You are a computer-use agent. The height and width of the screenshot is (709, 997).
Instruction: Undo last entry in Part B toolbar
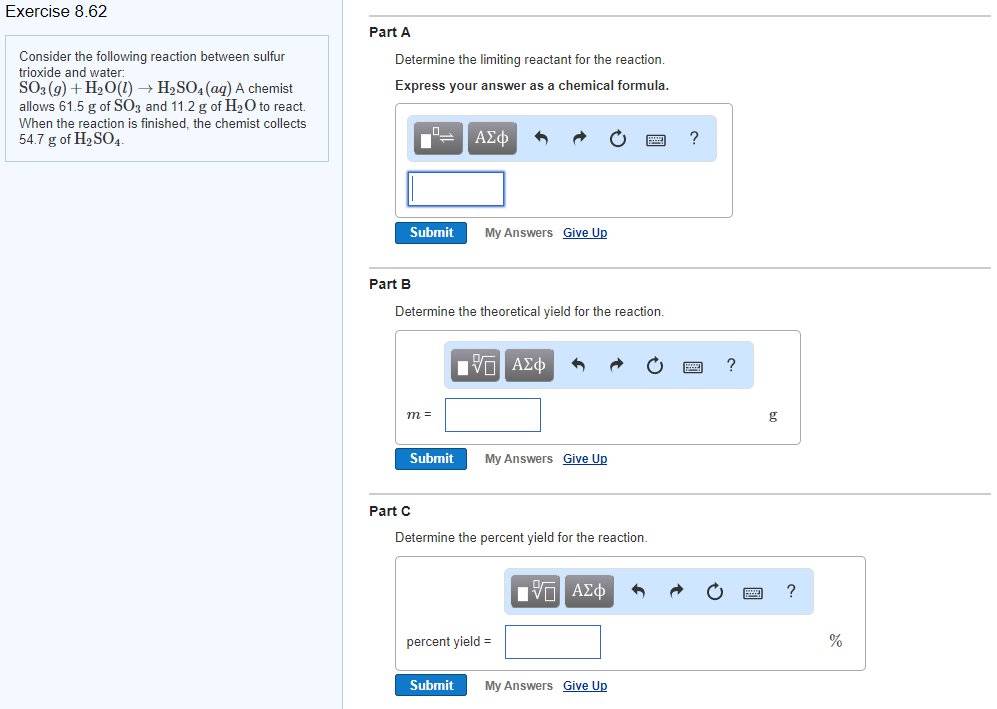click(578, 365)
